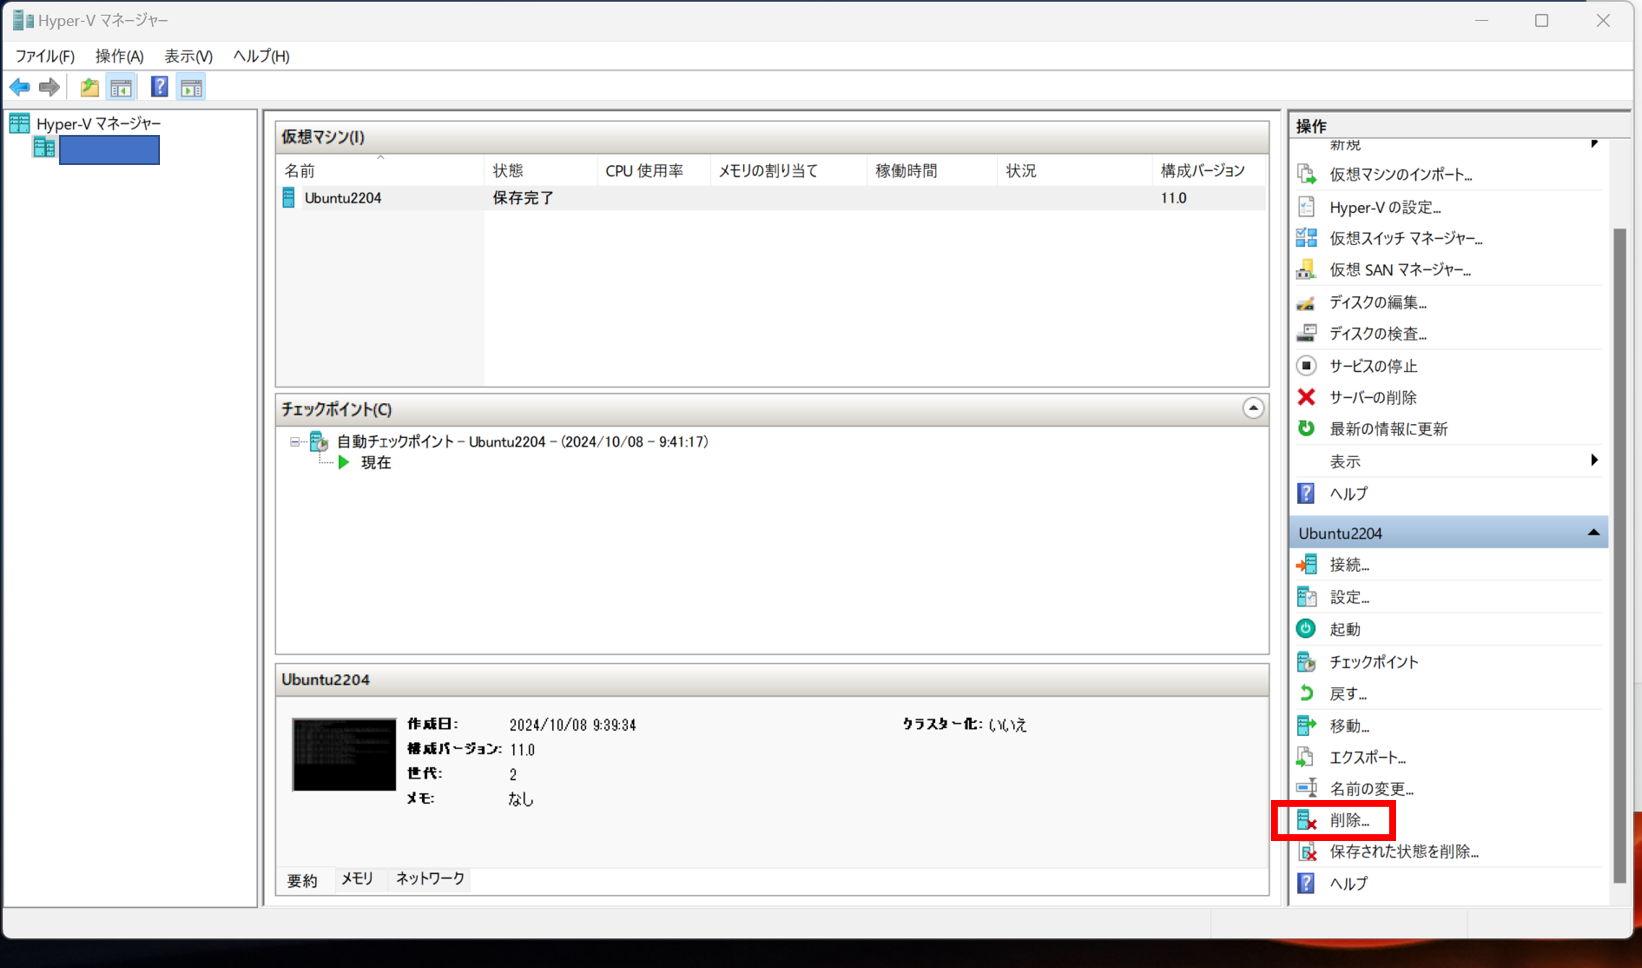The width and height of the screenshot is (1642, 968).
Task: Open 設定 for Ubuntu2204
Action: click(x=1349, y=597)
